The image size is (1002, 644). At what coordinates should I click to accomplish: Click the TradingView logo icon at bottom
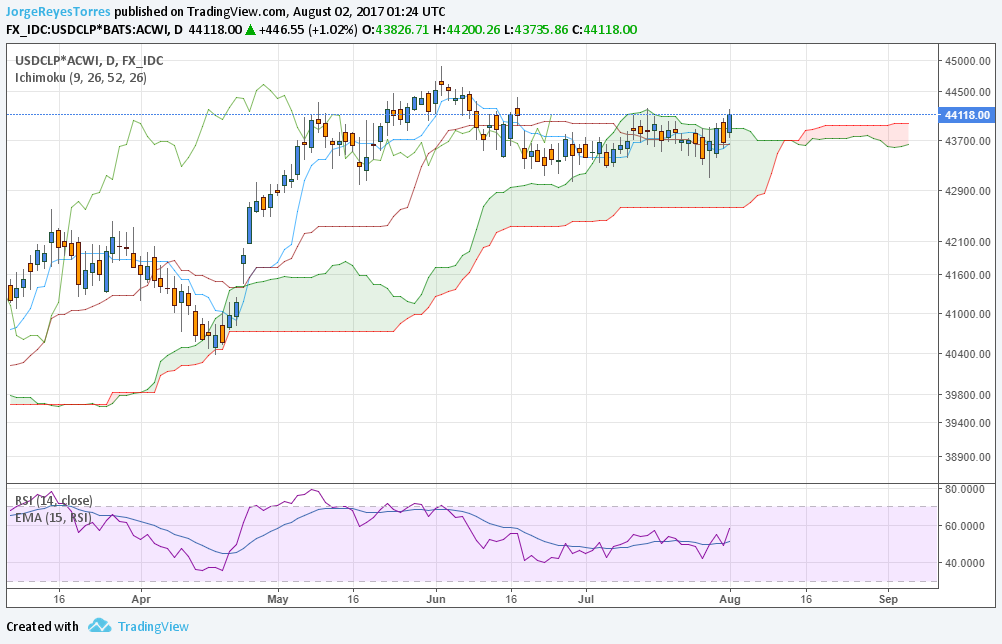click(100, 625)
